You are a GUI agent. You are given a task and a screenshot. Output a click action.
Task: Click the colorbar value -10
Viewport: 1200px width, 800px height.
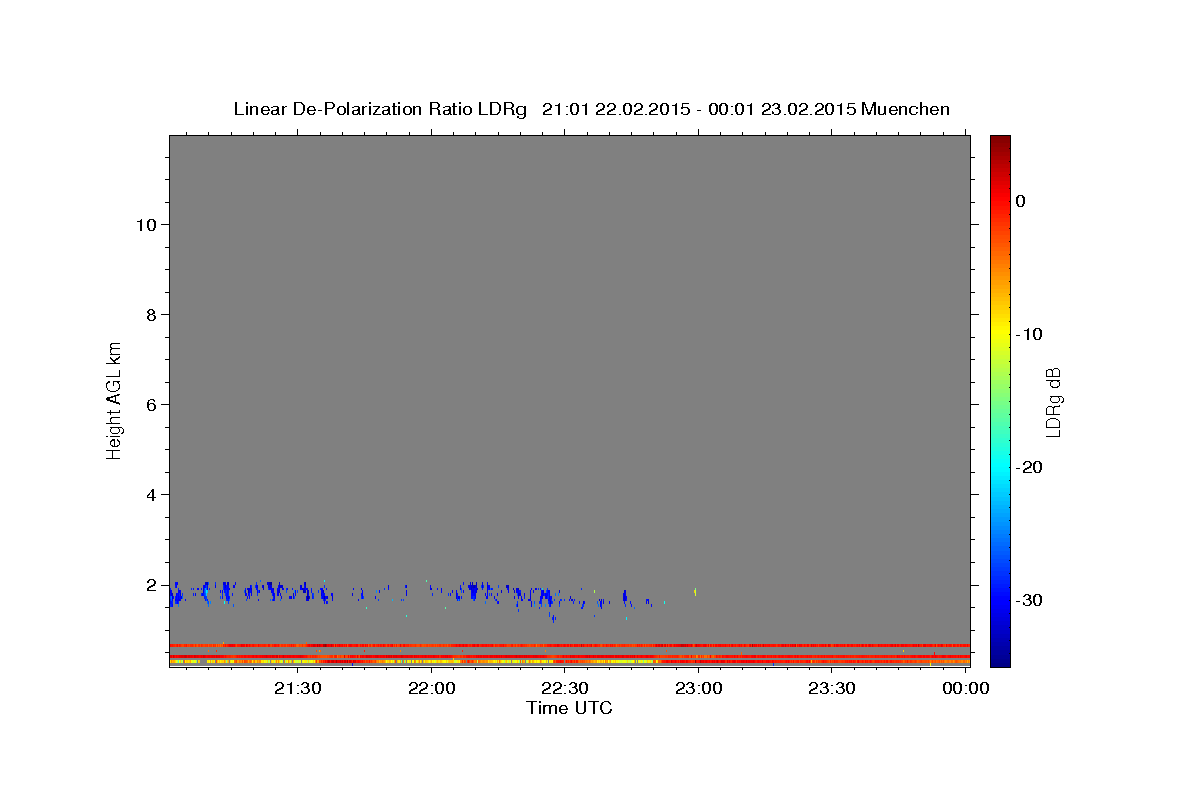tap(1030, 334)
